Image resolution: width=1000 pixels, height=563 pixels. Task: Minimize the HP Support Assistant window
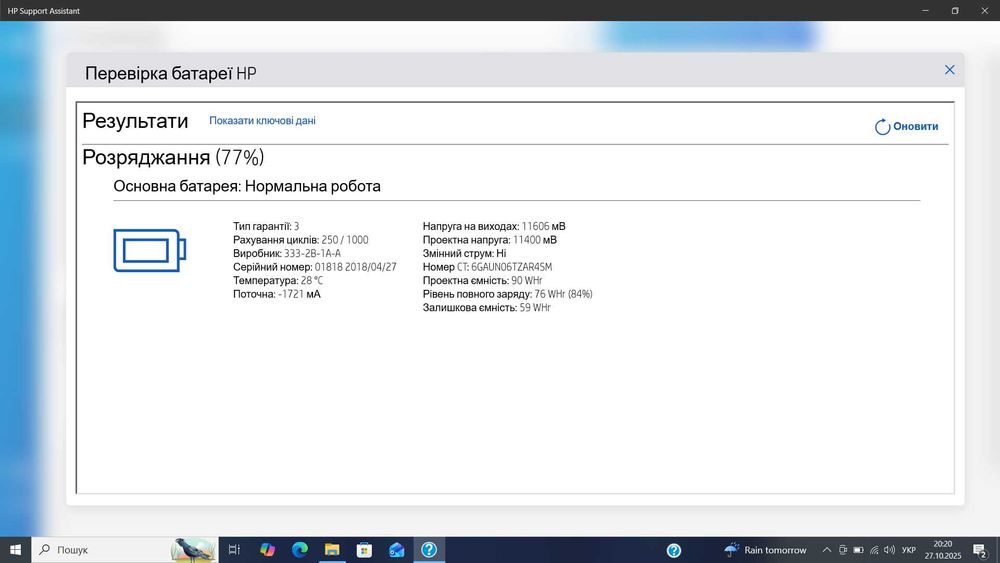click(925, 10)
